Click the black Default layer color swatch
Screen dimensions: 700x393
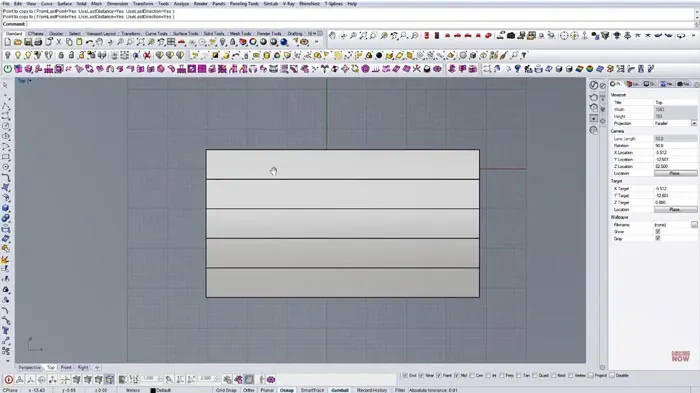(x=153, y=390)
